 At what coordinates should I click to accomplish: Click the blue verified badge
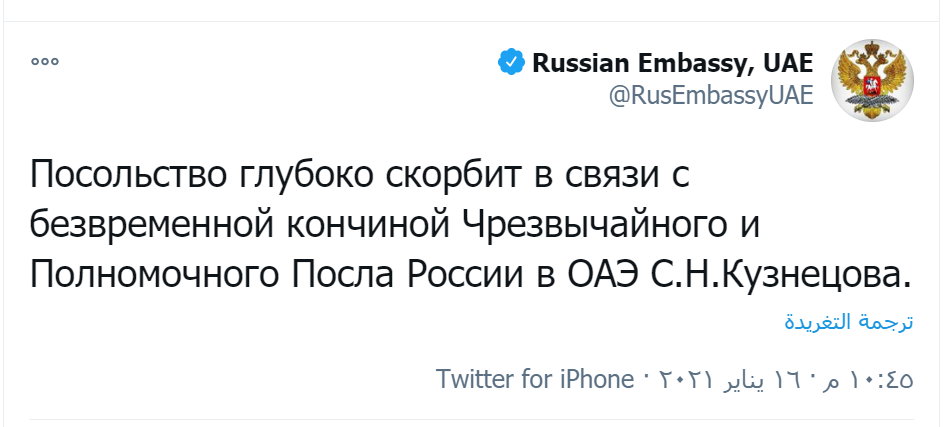click(x=511, y=64)
